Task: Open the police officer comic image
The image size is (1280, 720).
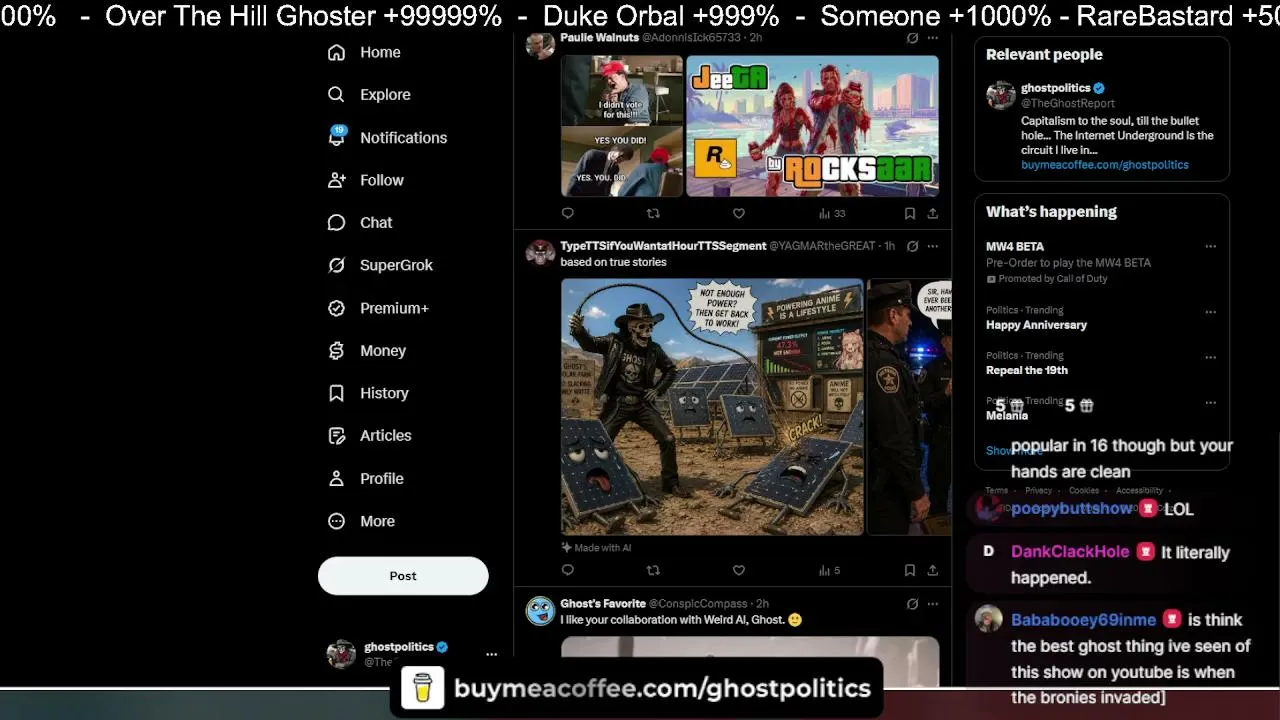Action: point(909,407)
